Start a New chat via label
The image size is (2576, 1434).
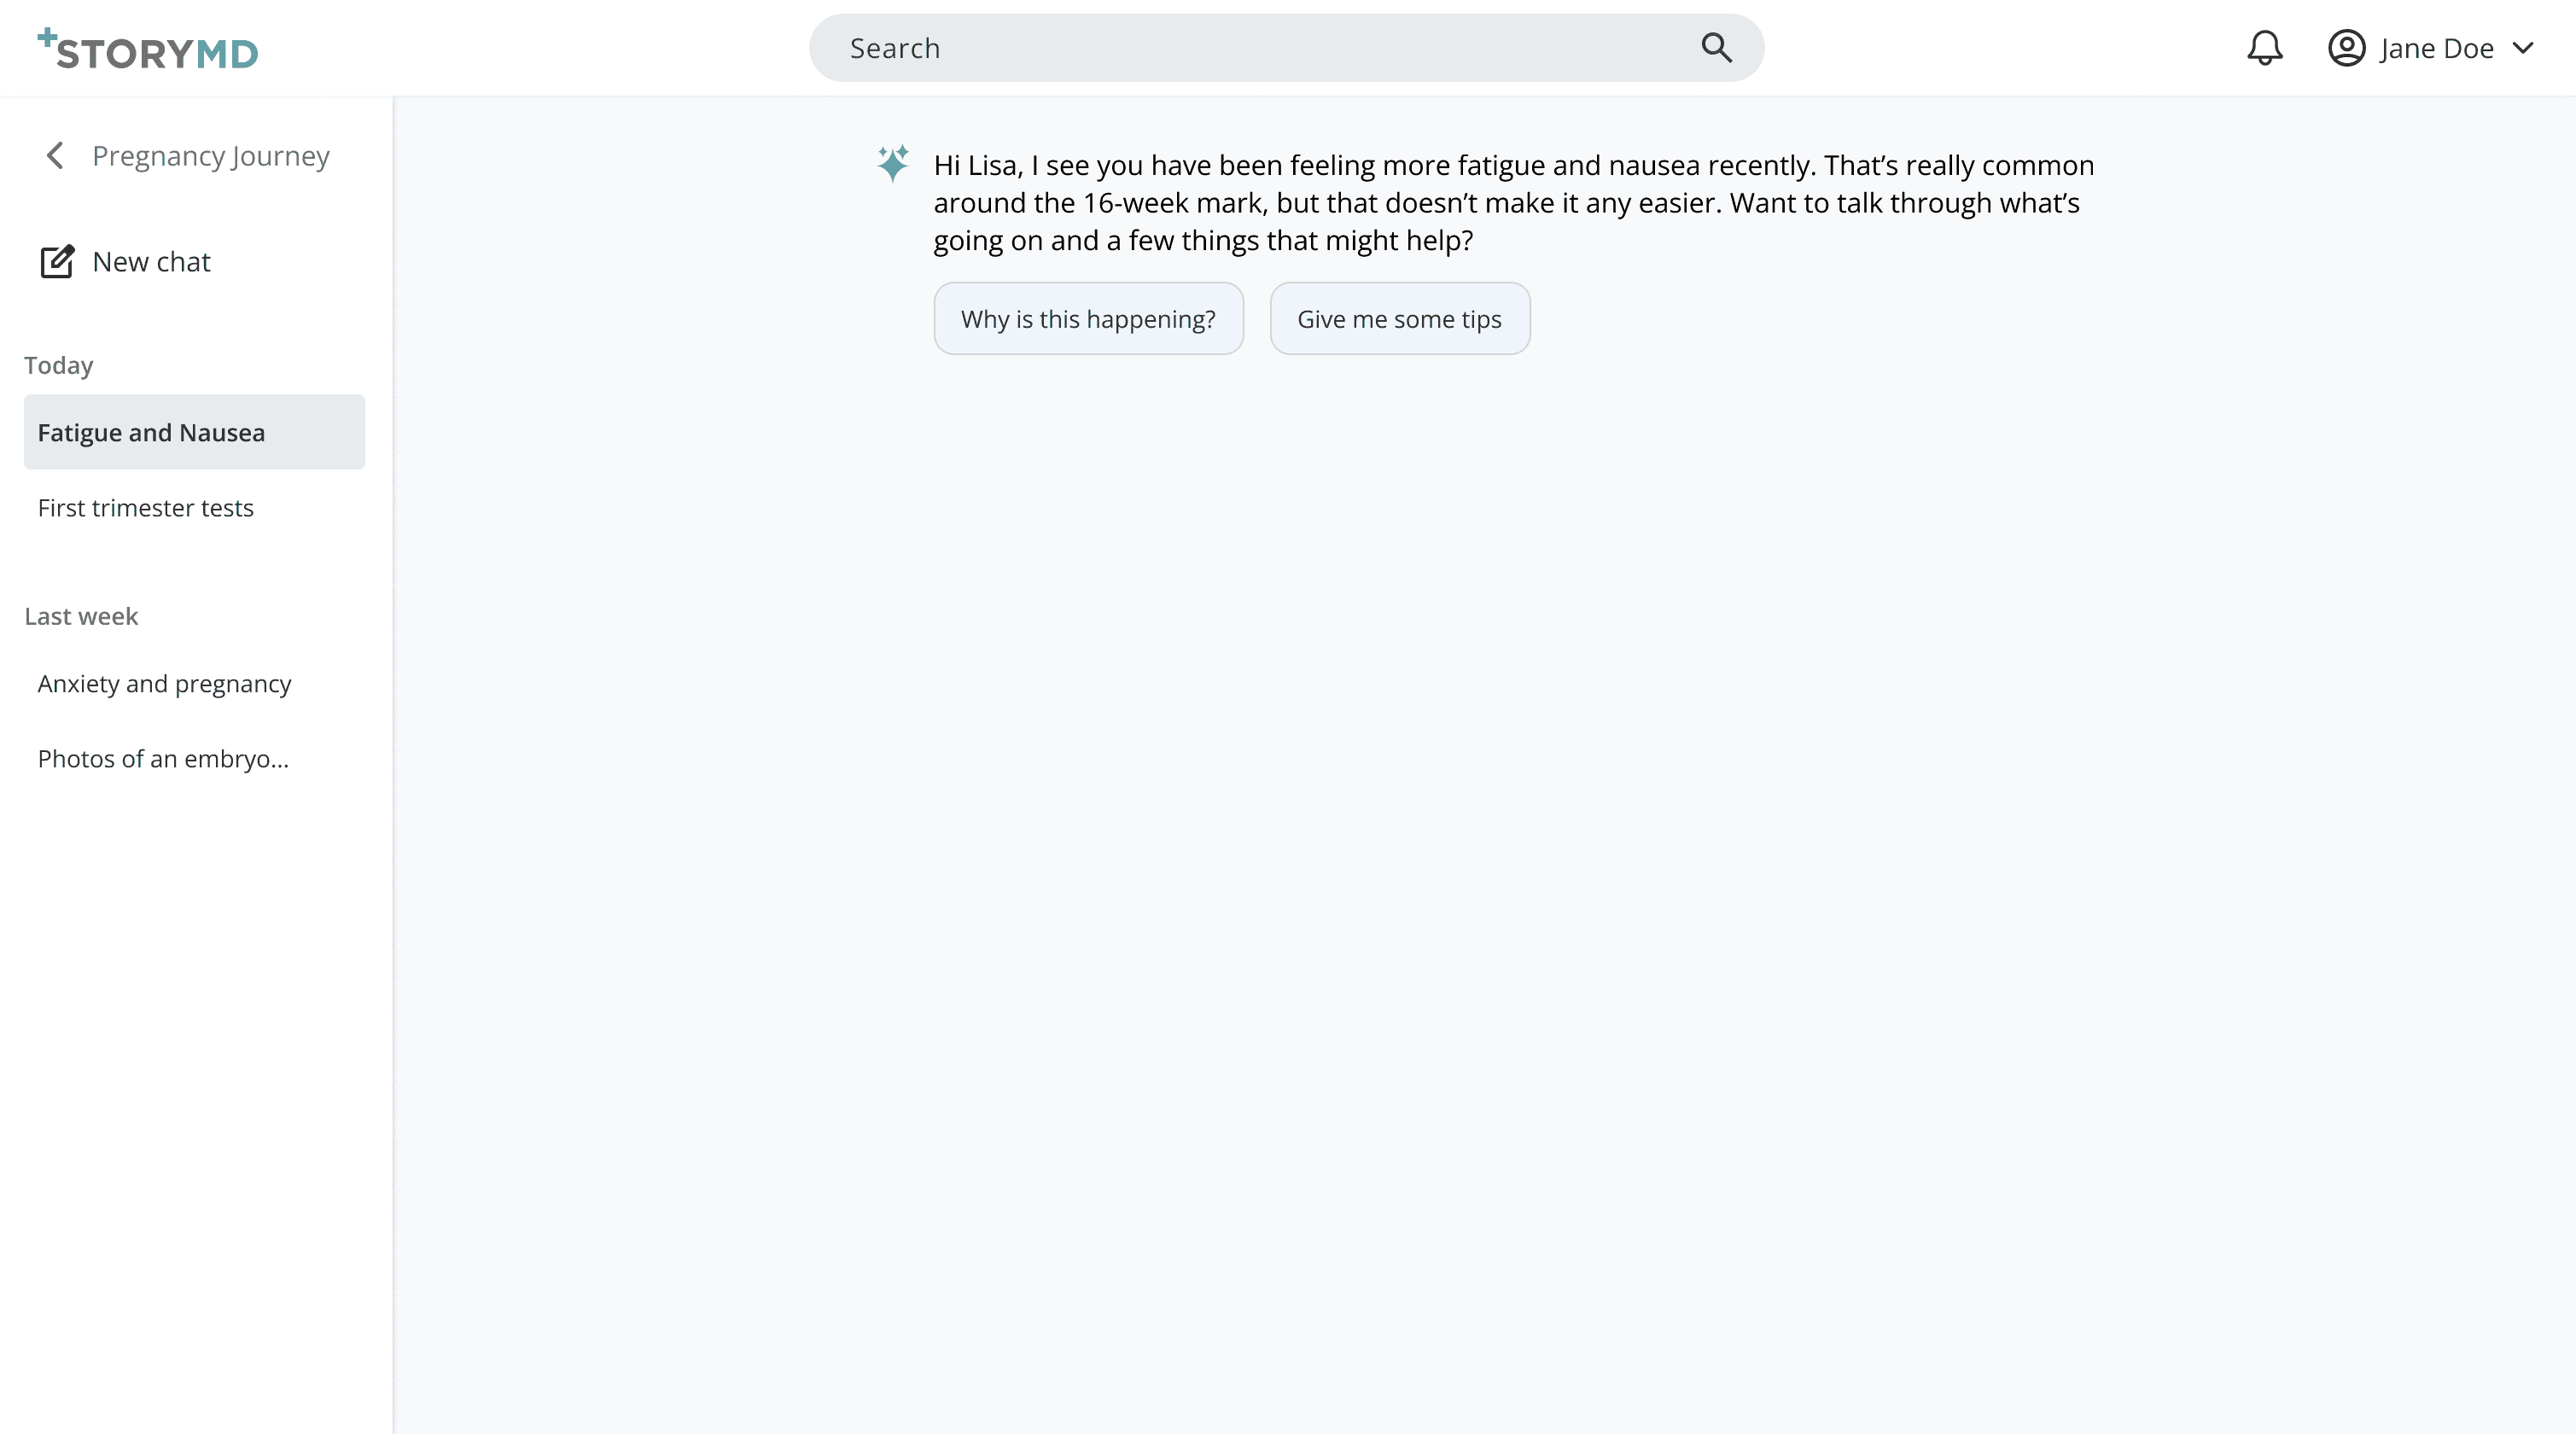coord(151,262)
